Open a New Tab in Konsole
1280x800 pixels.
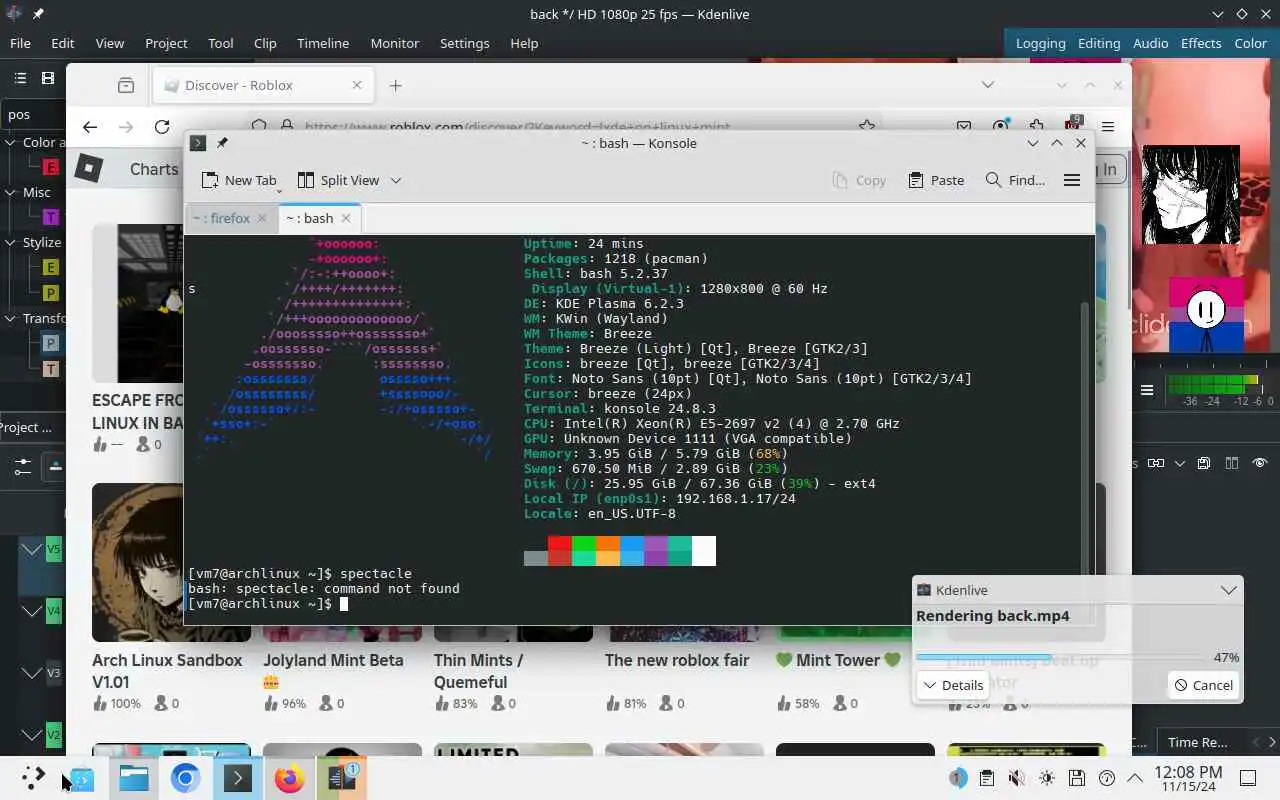pos(239,180)
